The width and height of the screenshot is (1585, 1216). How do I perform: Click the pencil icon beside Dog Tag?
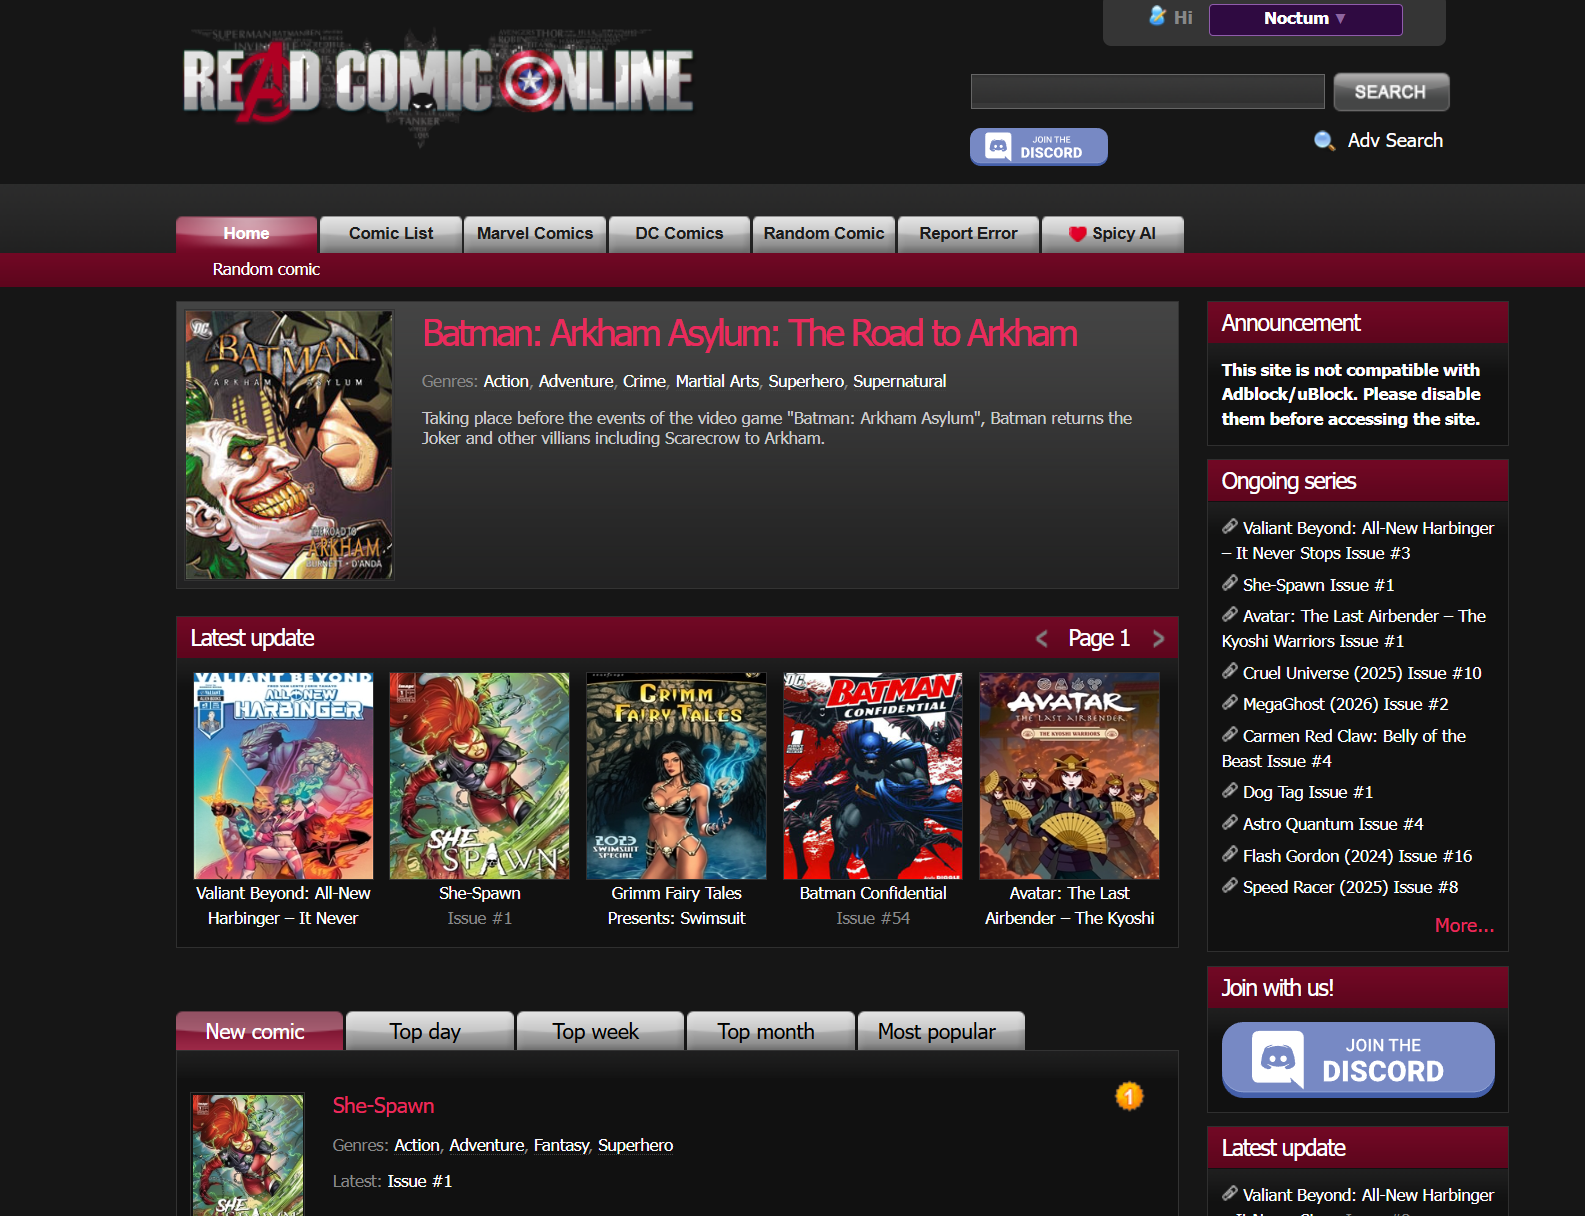[1230, 791]
